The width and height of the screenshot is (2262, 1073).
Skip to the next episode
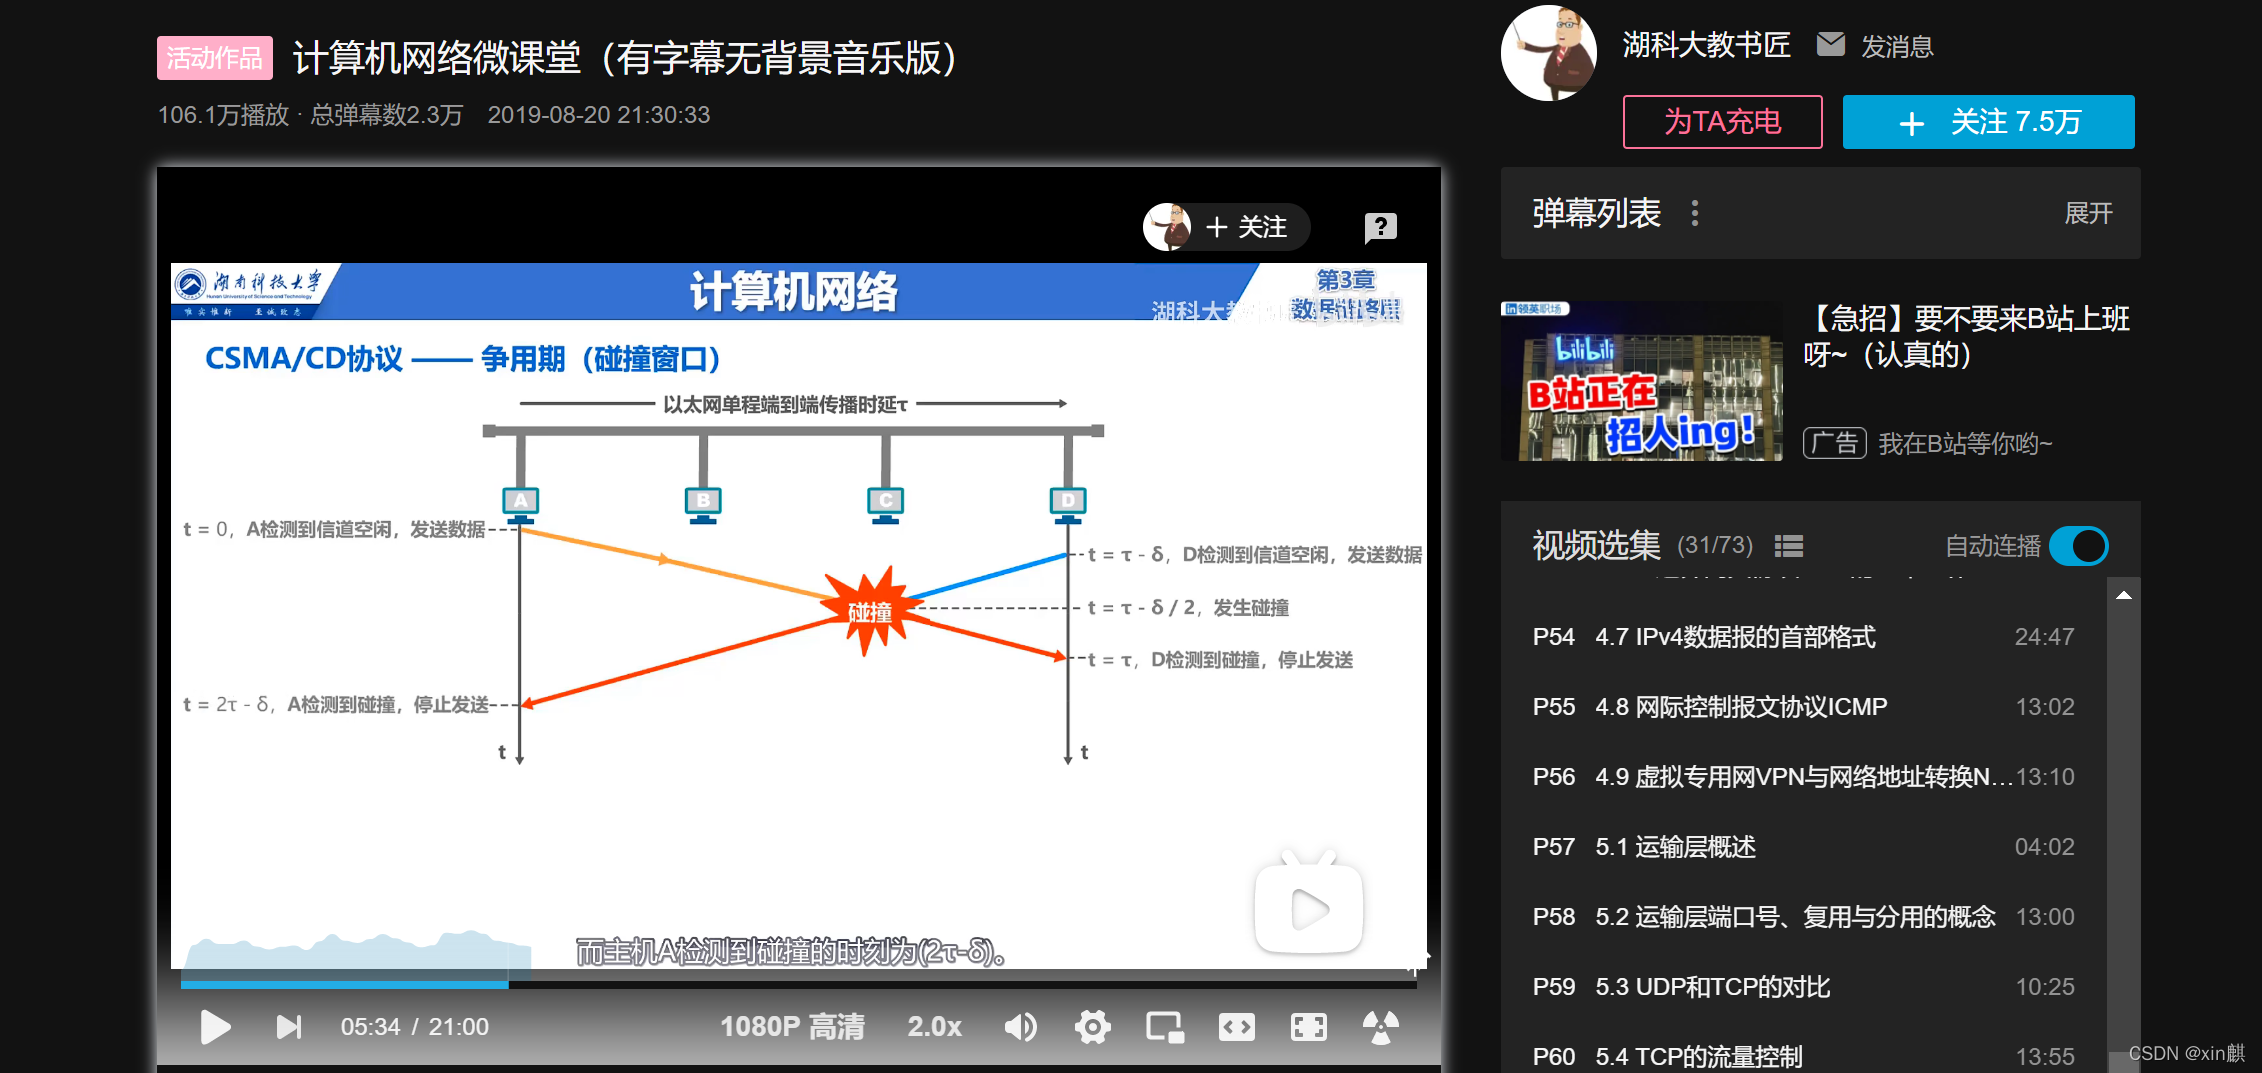288,1026
